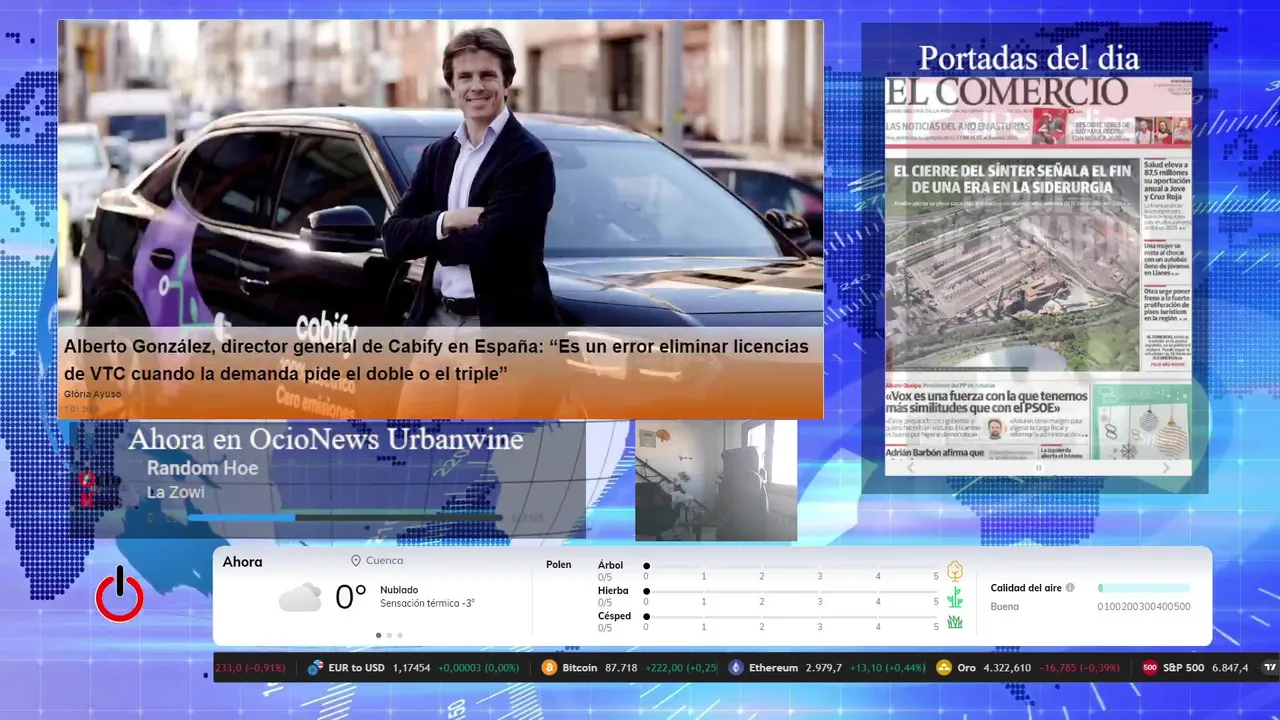Open the Calidad del aire info icon
The width and height of the screenshot is (1280, 720).
1070,588
